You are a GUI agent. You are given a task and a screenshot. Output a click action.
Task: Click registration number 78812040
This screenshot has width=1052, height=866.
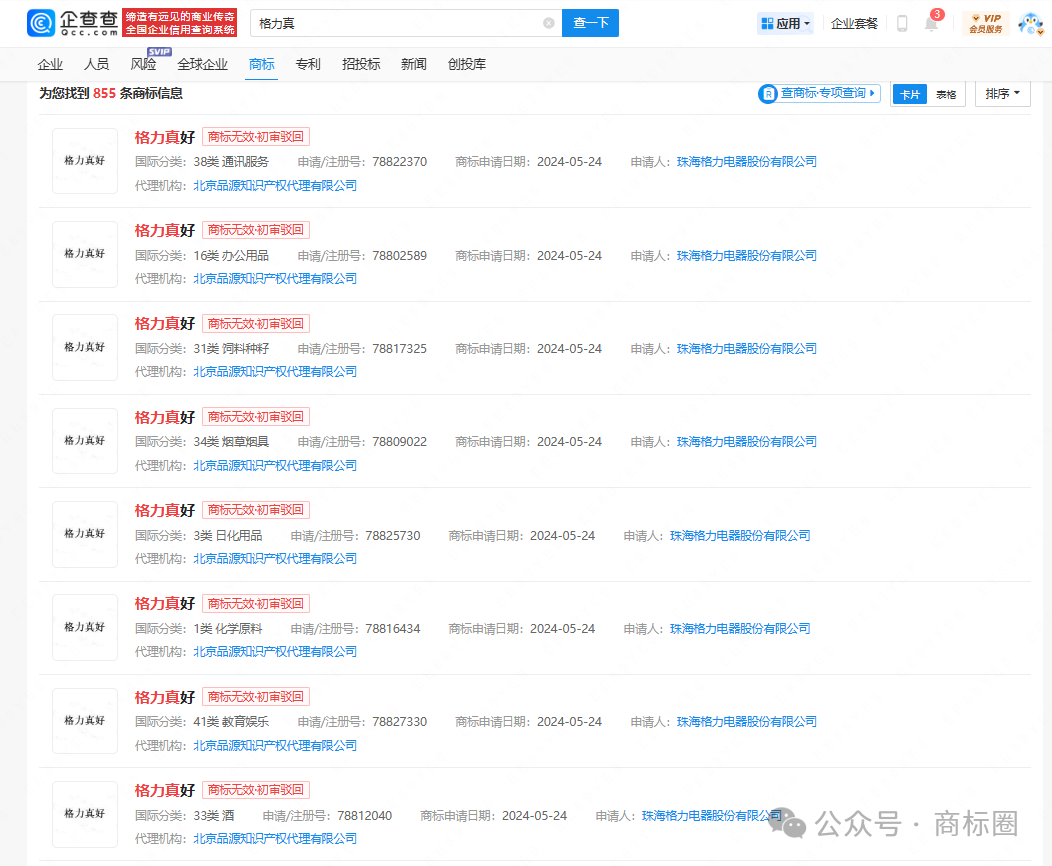[x=364, y=816]
